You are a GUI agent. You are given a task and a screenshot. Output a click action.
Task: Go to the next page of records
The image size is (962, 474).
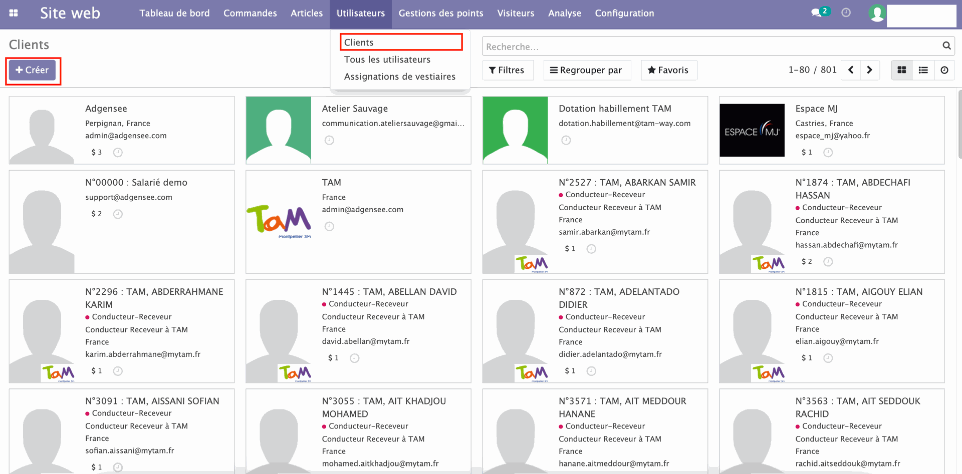(x=869, y=70)
